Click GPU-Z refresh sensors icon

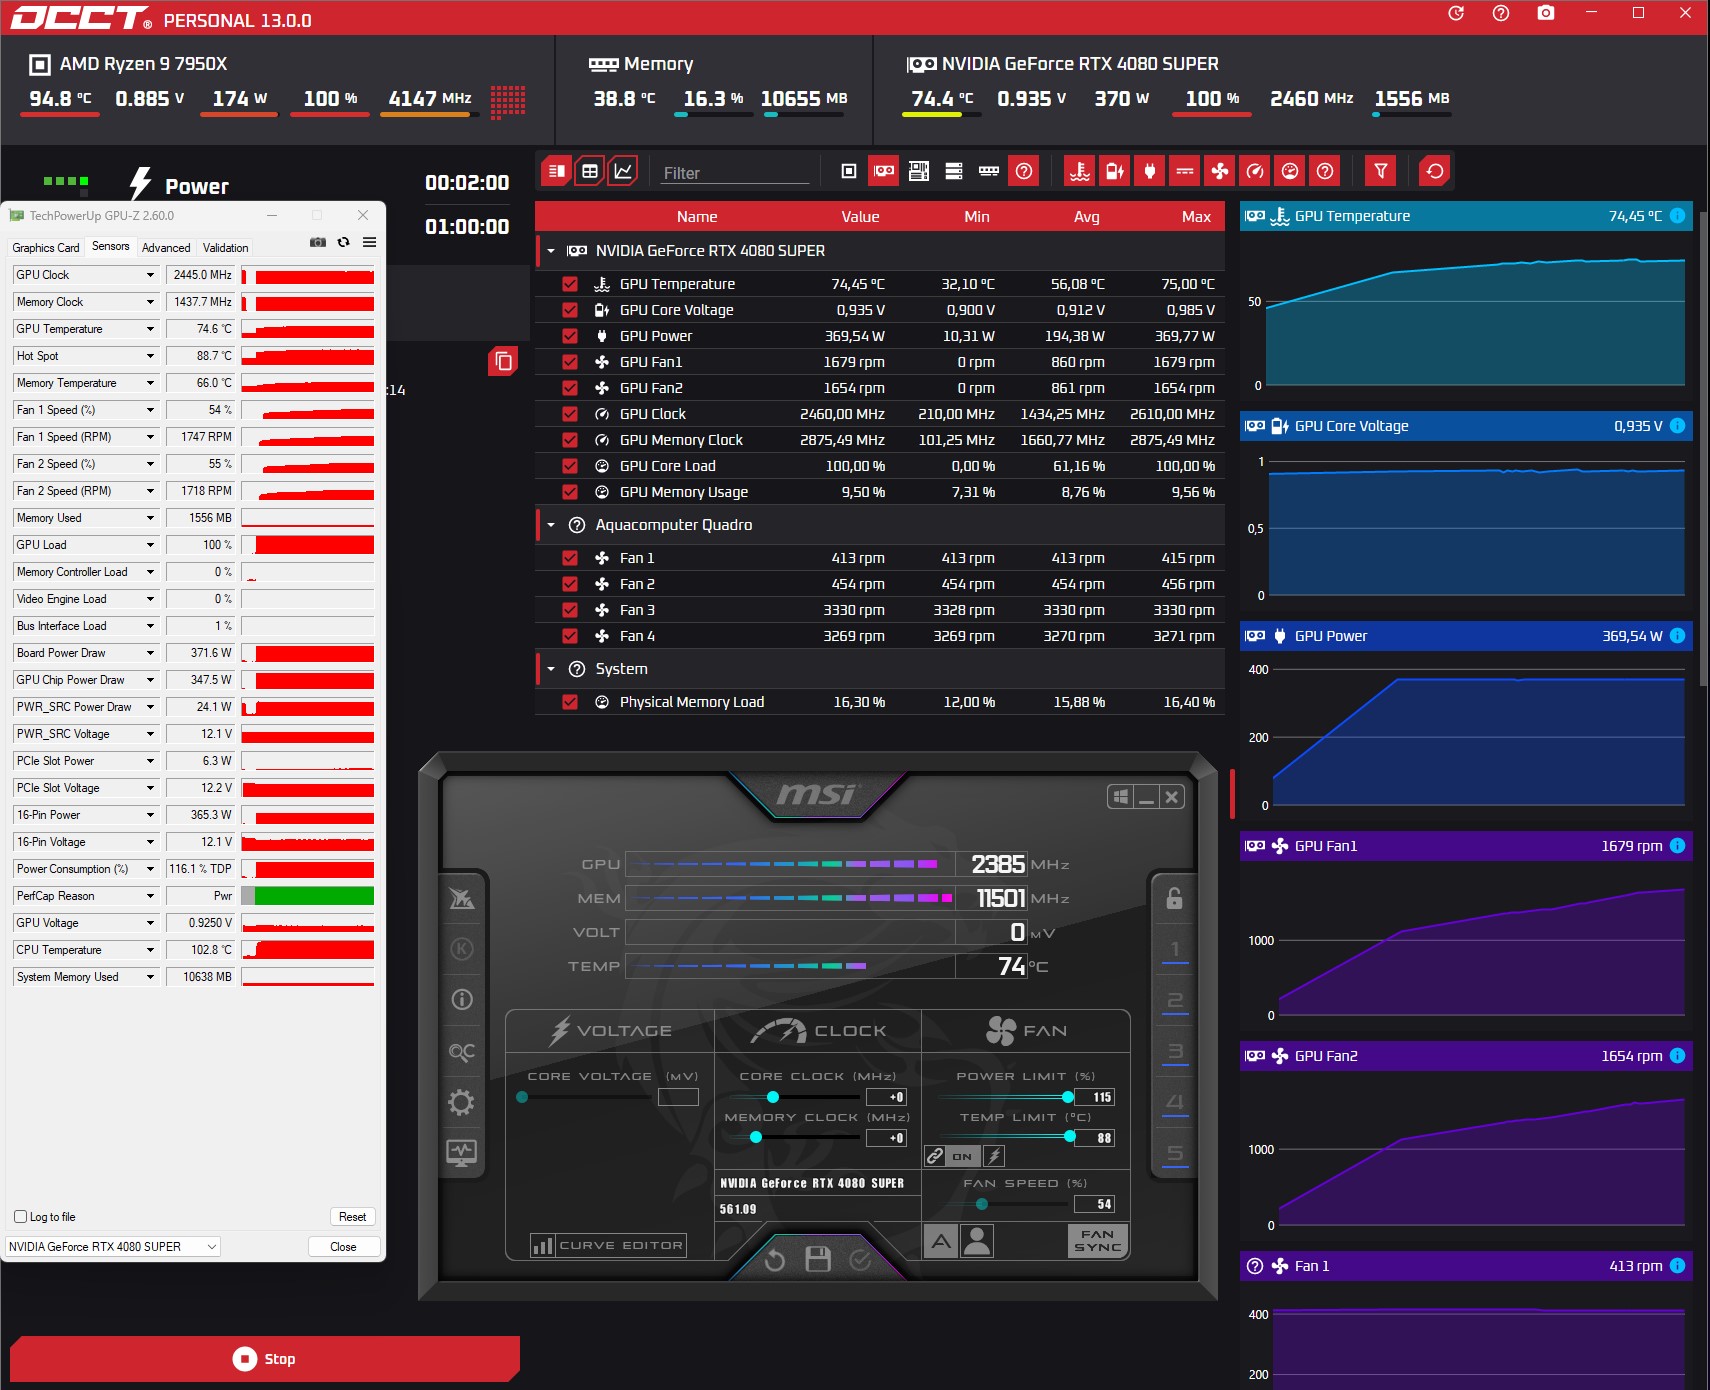pos(343,242)
